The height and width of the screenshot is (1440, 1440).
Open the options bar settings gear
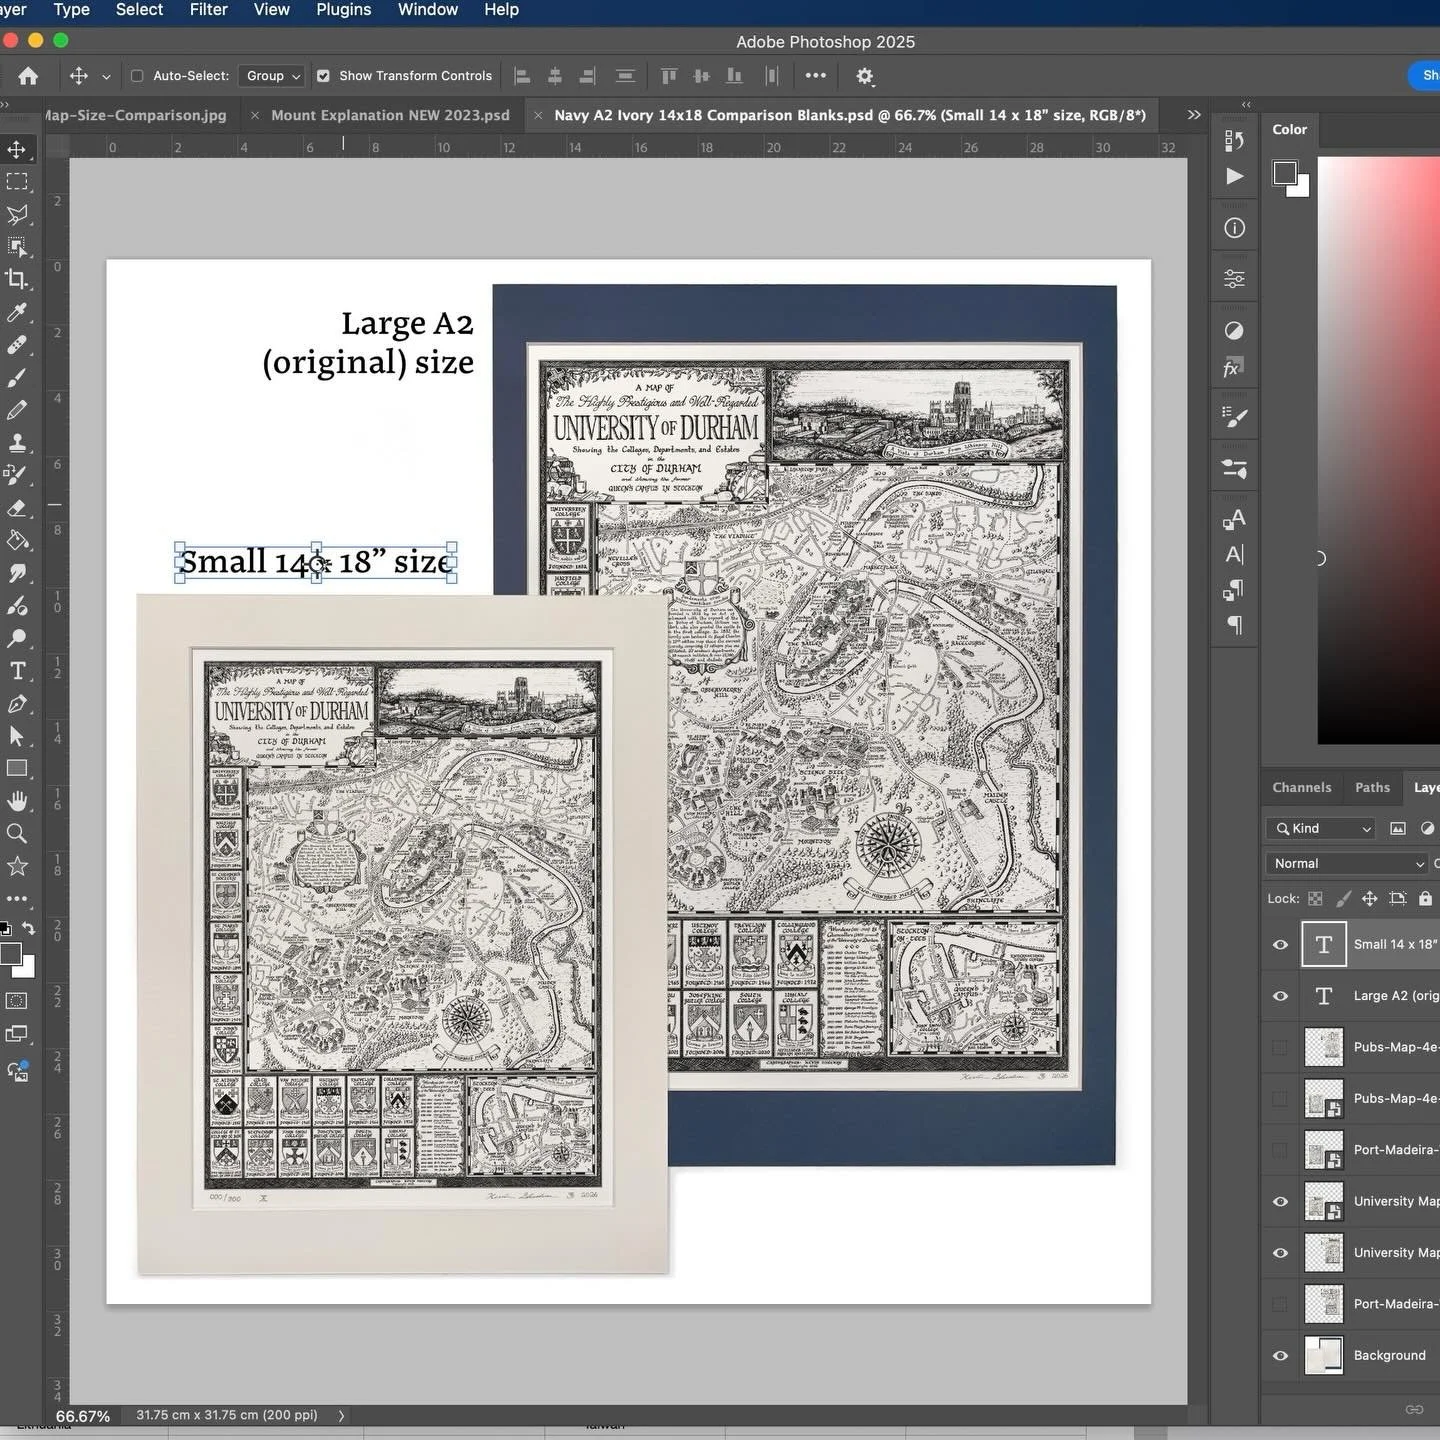click(x=865, y=76)
